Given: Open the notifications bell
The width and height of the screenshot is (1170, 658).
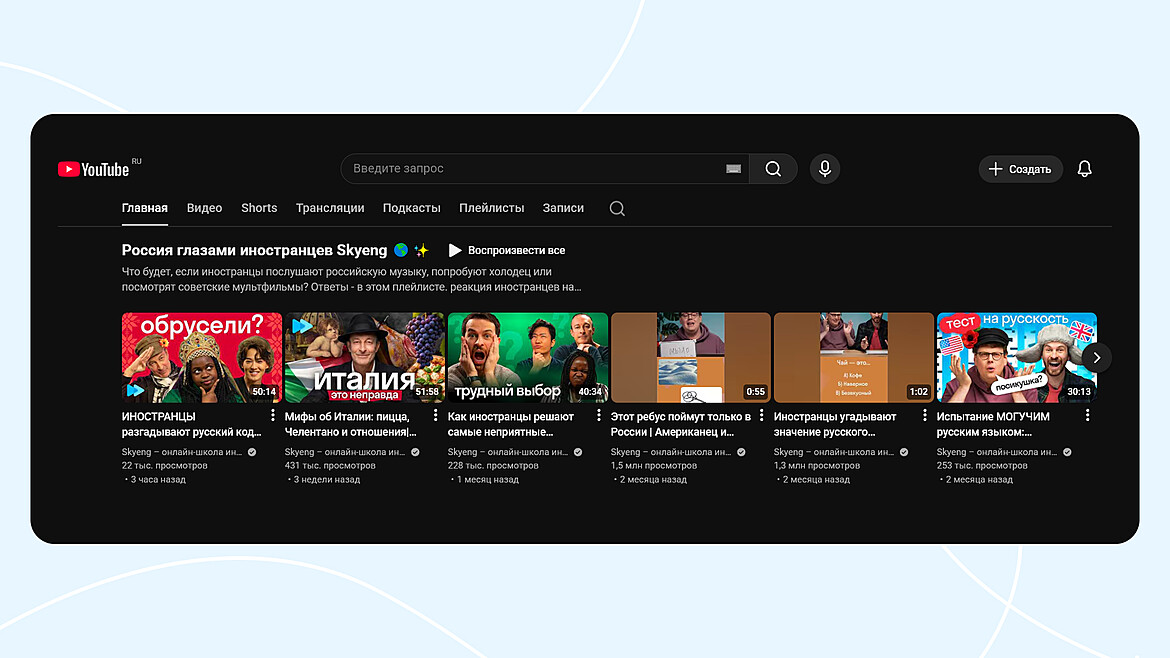Looking at the screenshot, I should [x=1084, y=168].
